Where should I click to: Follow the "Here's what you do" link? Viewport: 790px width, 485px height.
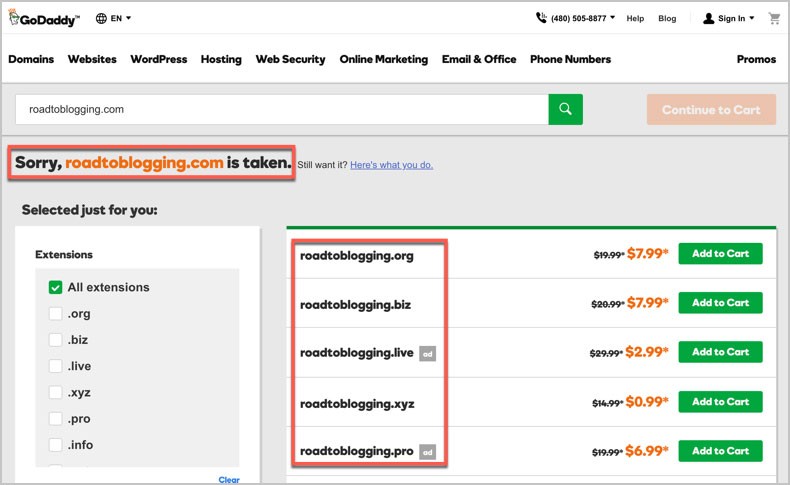pos(391,165)
